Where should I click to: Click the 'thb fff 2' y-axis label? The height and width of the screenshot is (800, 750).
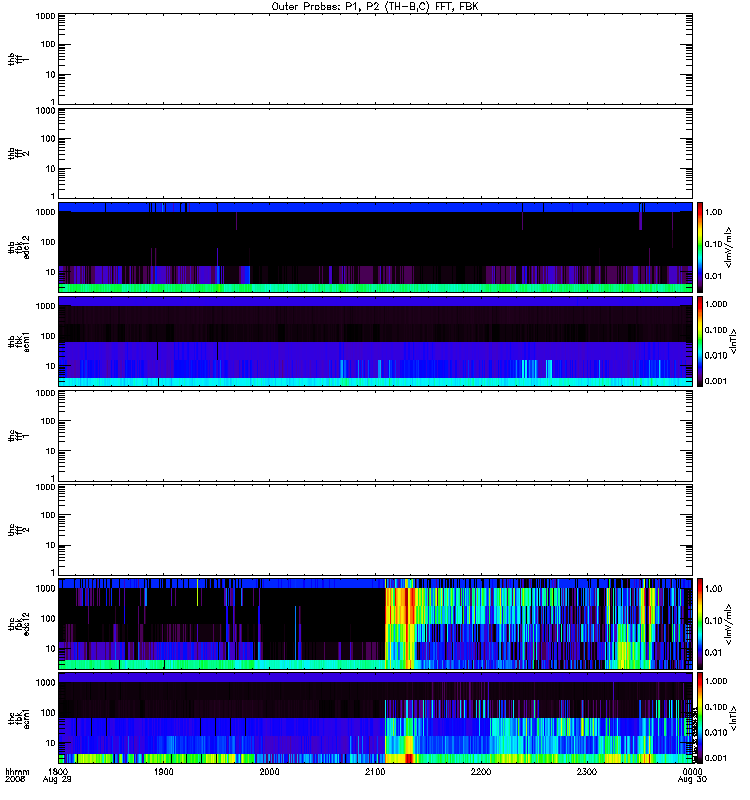[x=19, y=153]
